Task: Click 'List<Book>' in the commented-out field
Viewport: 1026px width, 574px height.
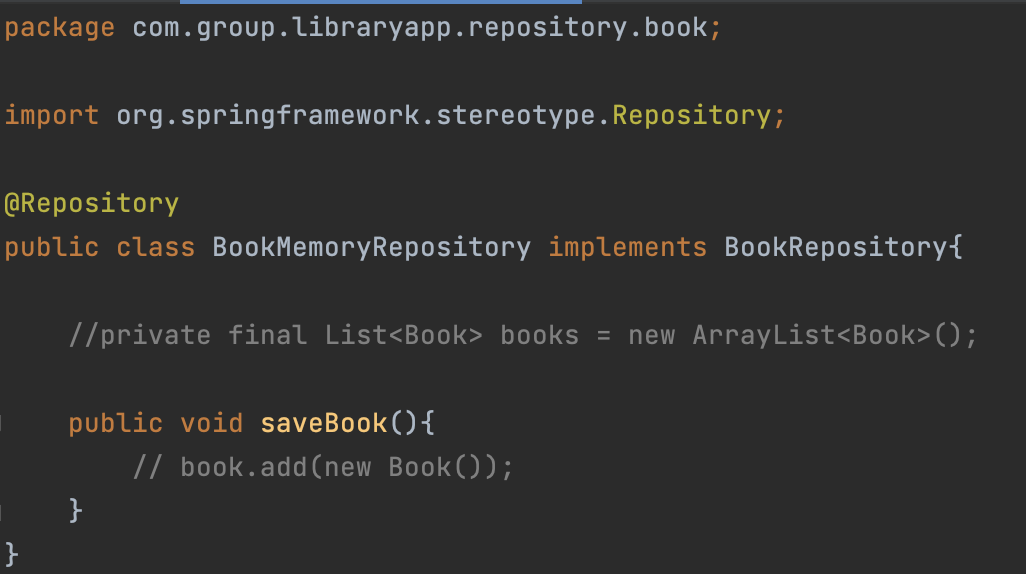Action: tap(404, 336)
